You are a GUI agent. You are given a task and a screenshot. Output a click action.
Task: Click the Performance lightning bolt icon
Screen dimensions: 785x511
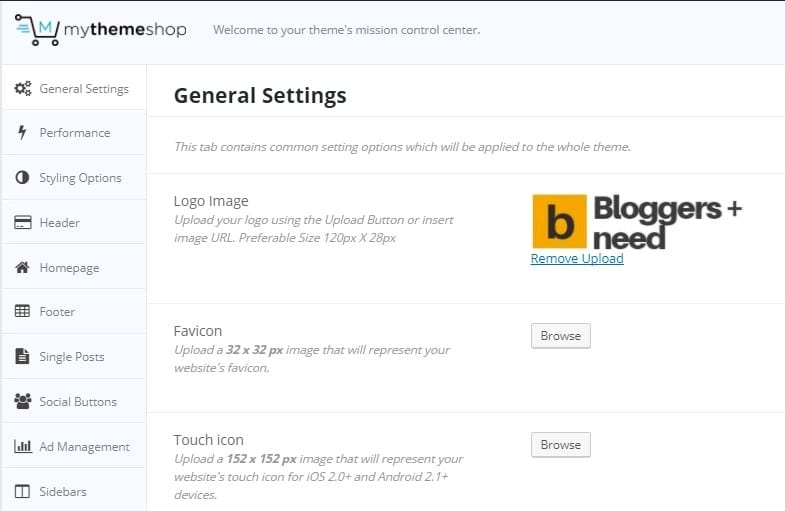point(22,132)
